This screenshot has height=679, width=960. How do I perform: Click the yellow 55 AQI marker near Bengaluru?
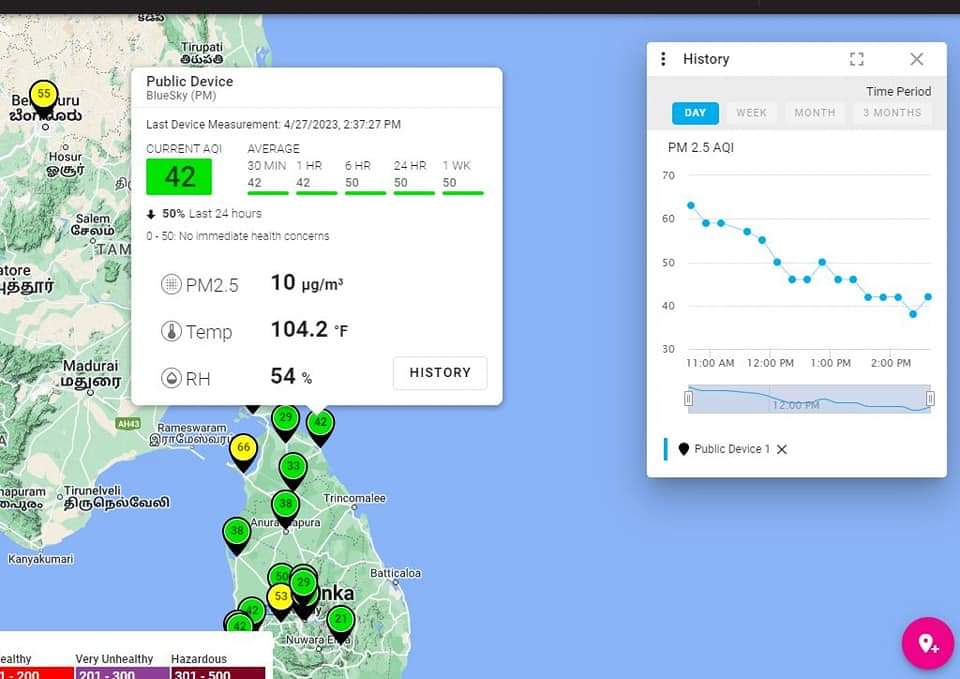[43, 96]
